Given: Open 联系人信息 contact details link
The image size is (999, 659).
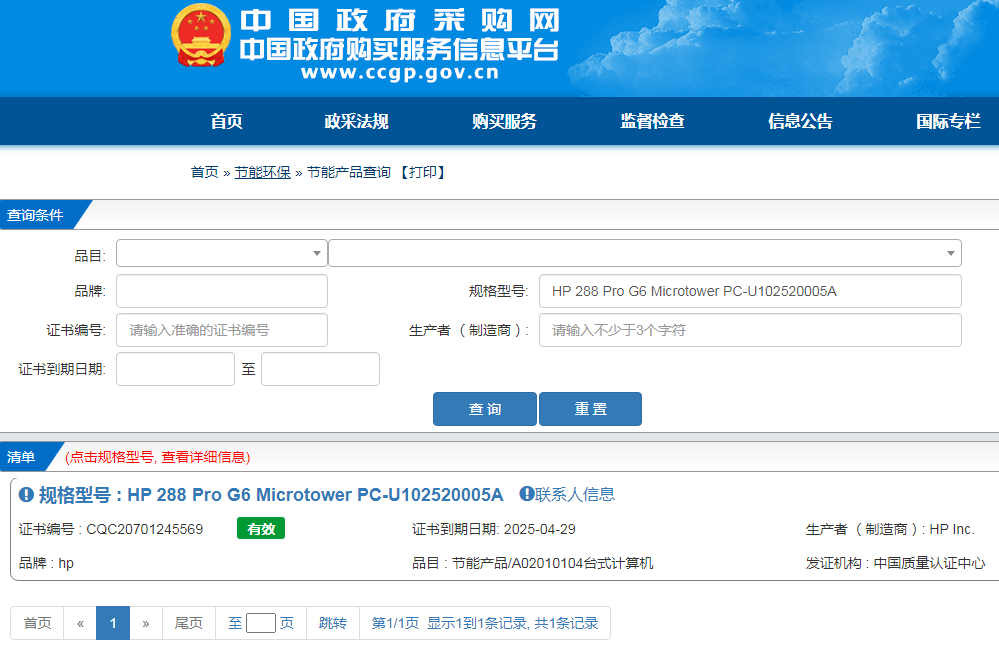Looking at the screenshot, I should [575, 494].
